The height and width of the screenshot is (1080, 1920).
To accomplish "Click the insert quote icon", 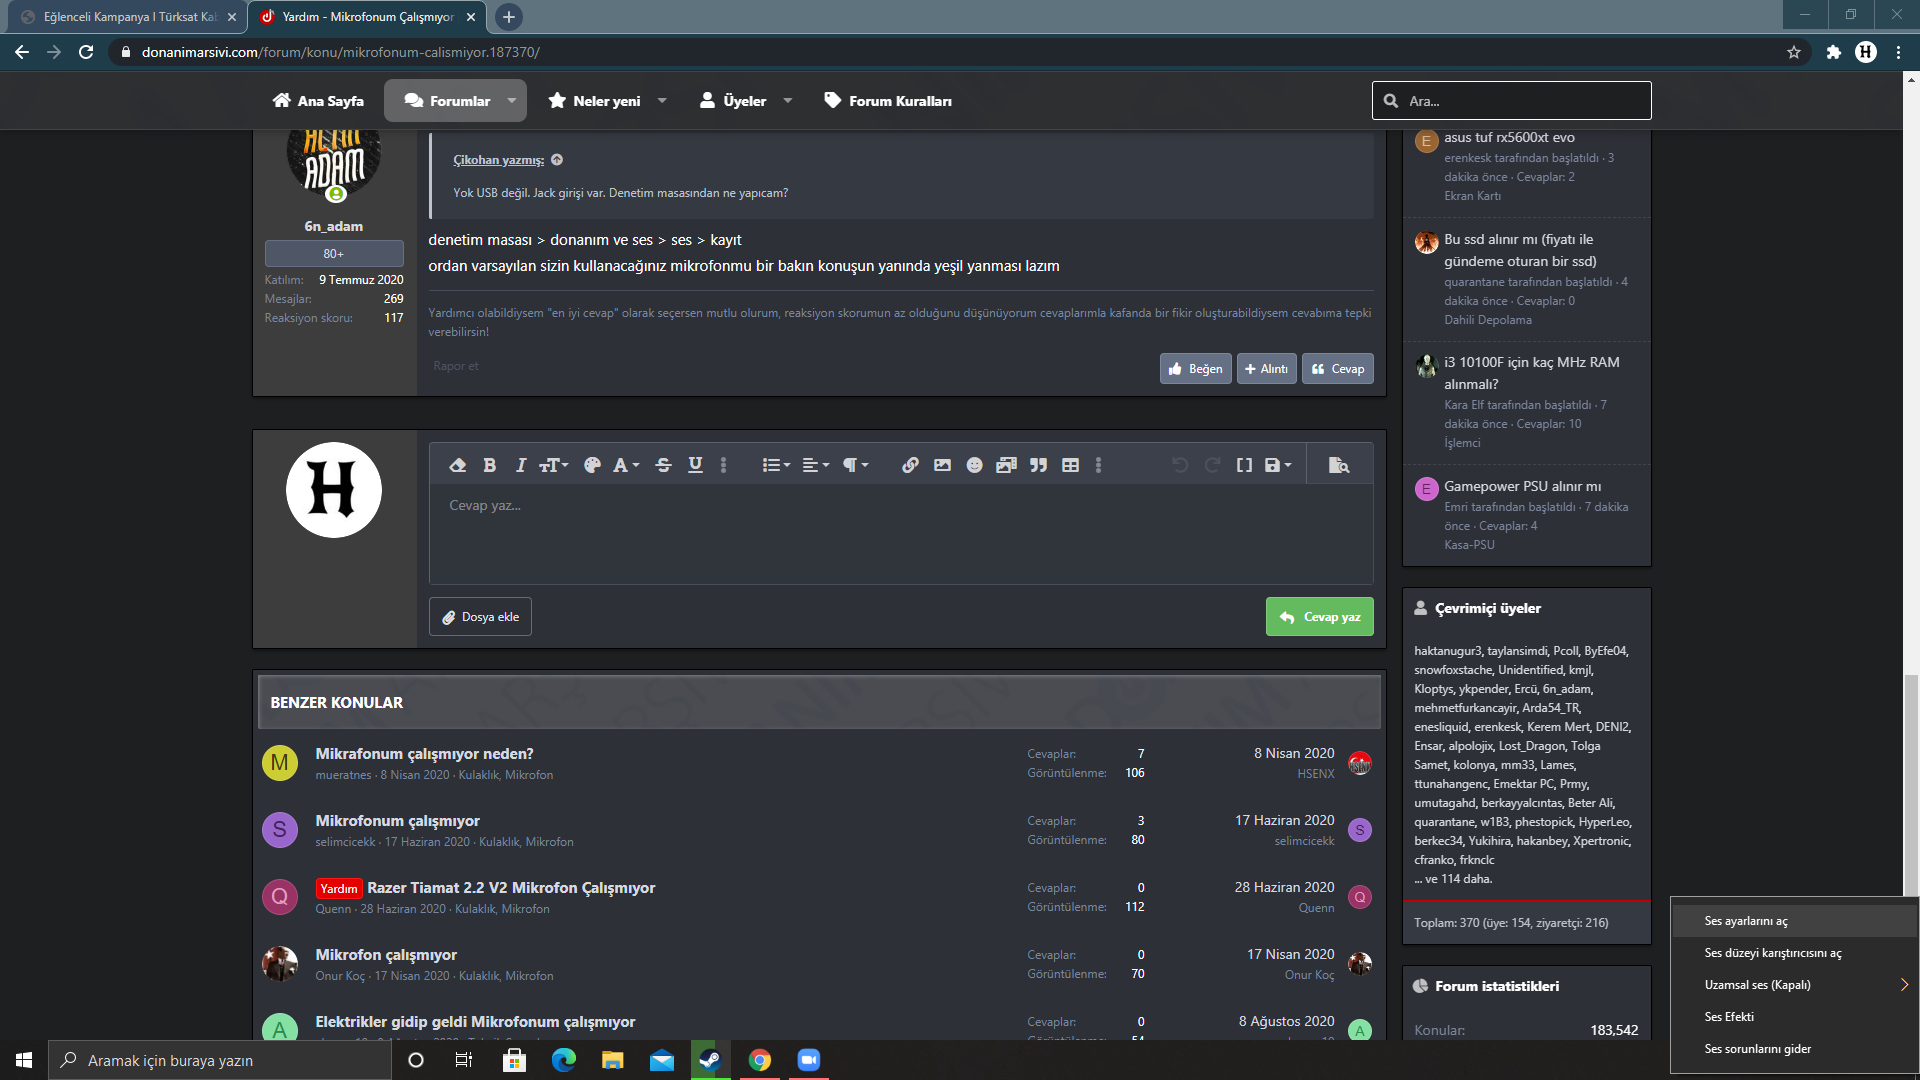I will tap(1038, 465).
